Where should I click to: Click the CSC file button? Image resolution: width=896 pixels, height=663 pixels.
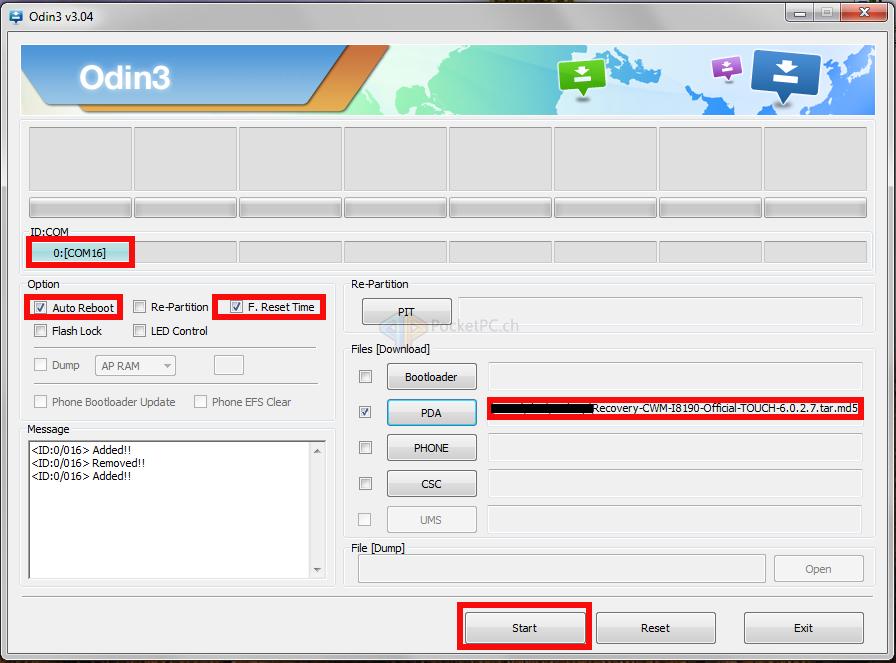pyautogui.click(x=431, y=484)
